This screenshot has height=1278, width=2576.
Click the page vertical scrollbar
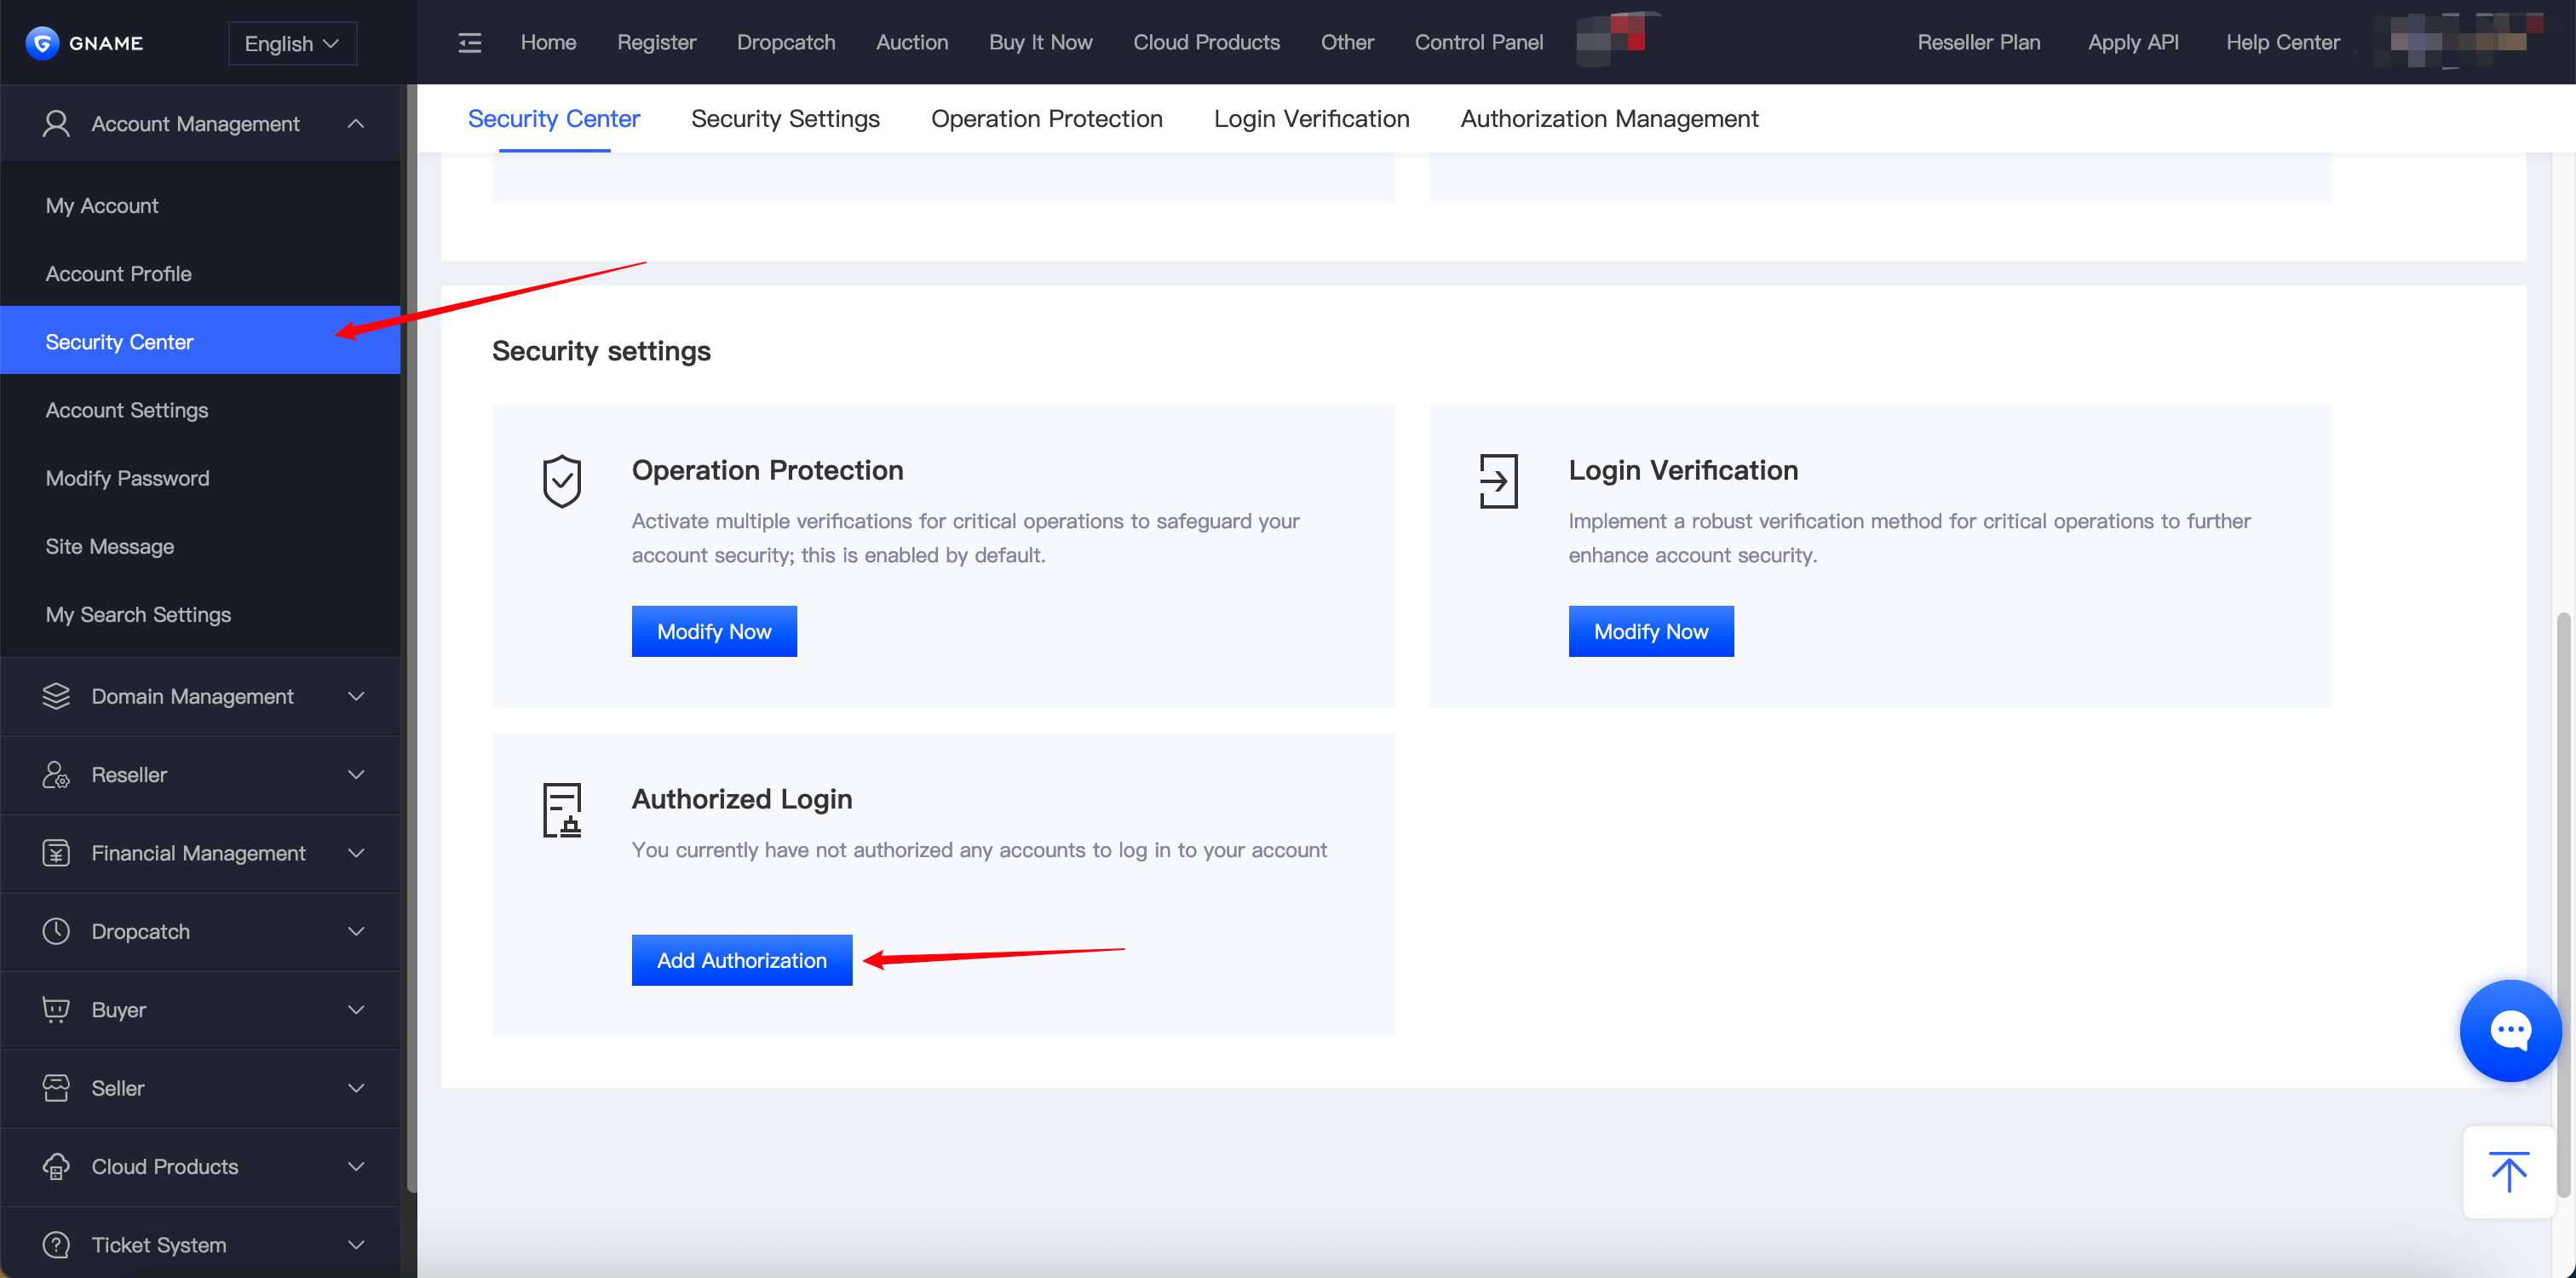tap(2563, 905)
